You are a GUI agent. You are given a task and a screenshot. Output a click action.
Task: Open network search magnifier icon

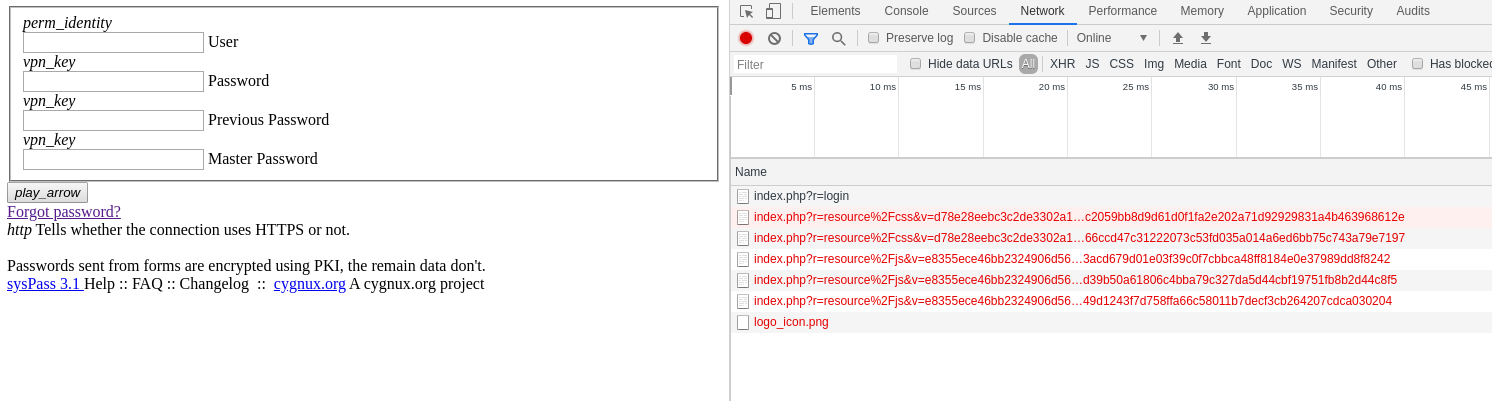838,38
